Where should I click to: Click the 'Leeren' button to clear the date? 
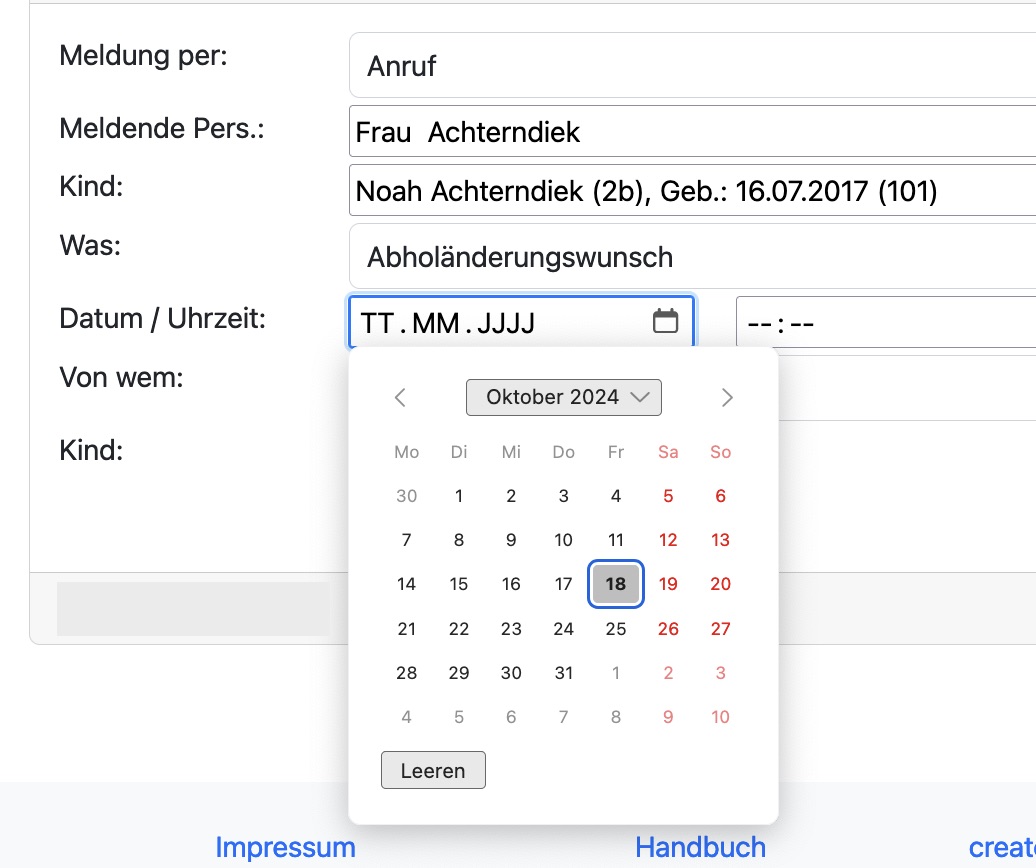coord(433,770)
